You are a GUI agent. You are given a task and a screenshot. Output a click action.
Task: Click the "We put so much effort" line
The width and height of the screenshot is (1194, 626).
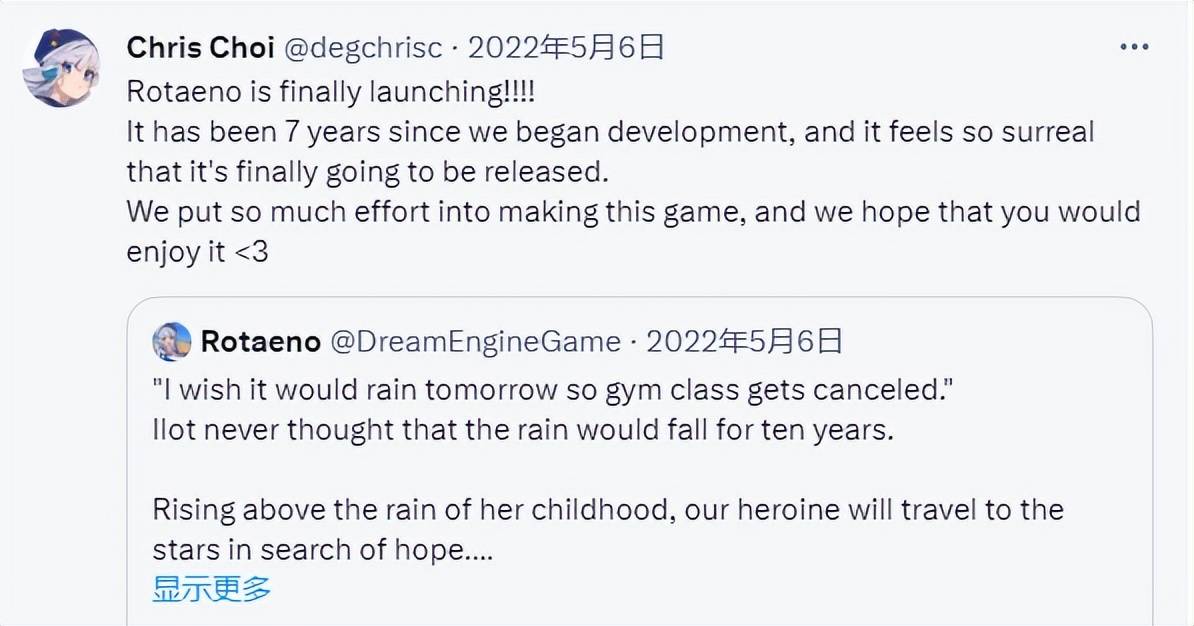(x=632, y=212)
